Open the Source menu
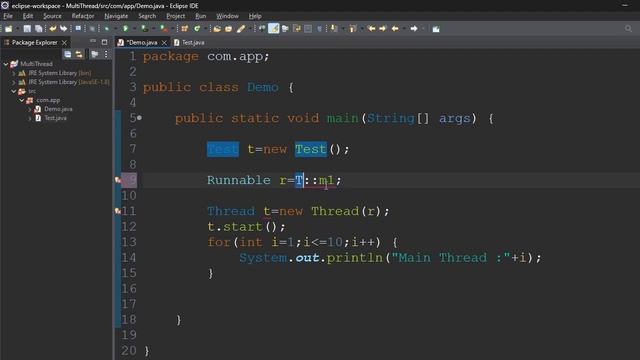The height and width of the screenshot is (360, 640). point(52,16)
